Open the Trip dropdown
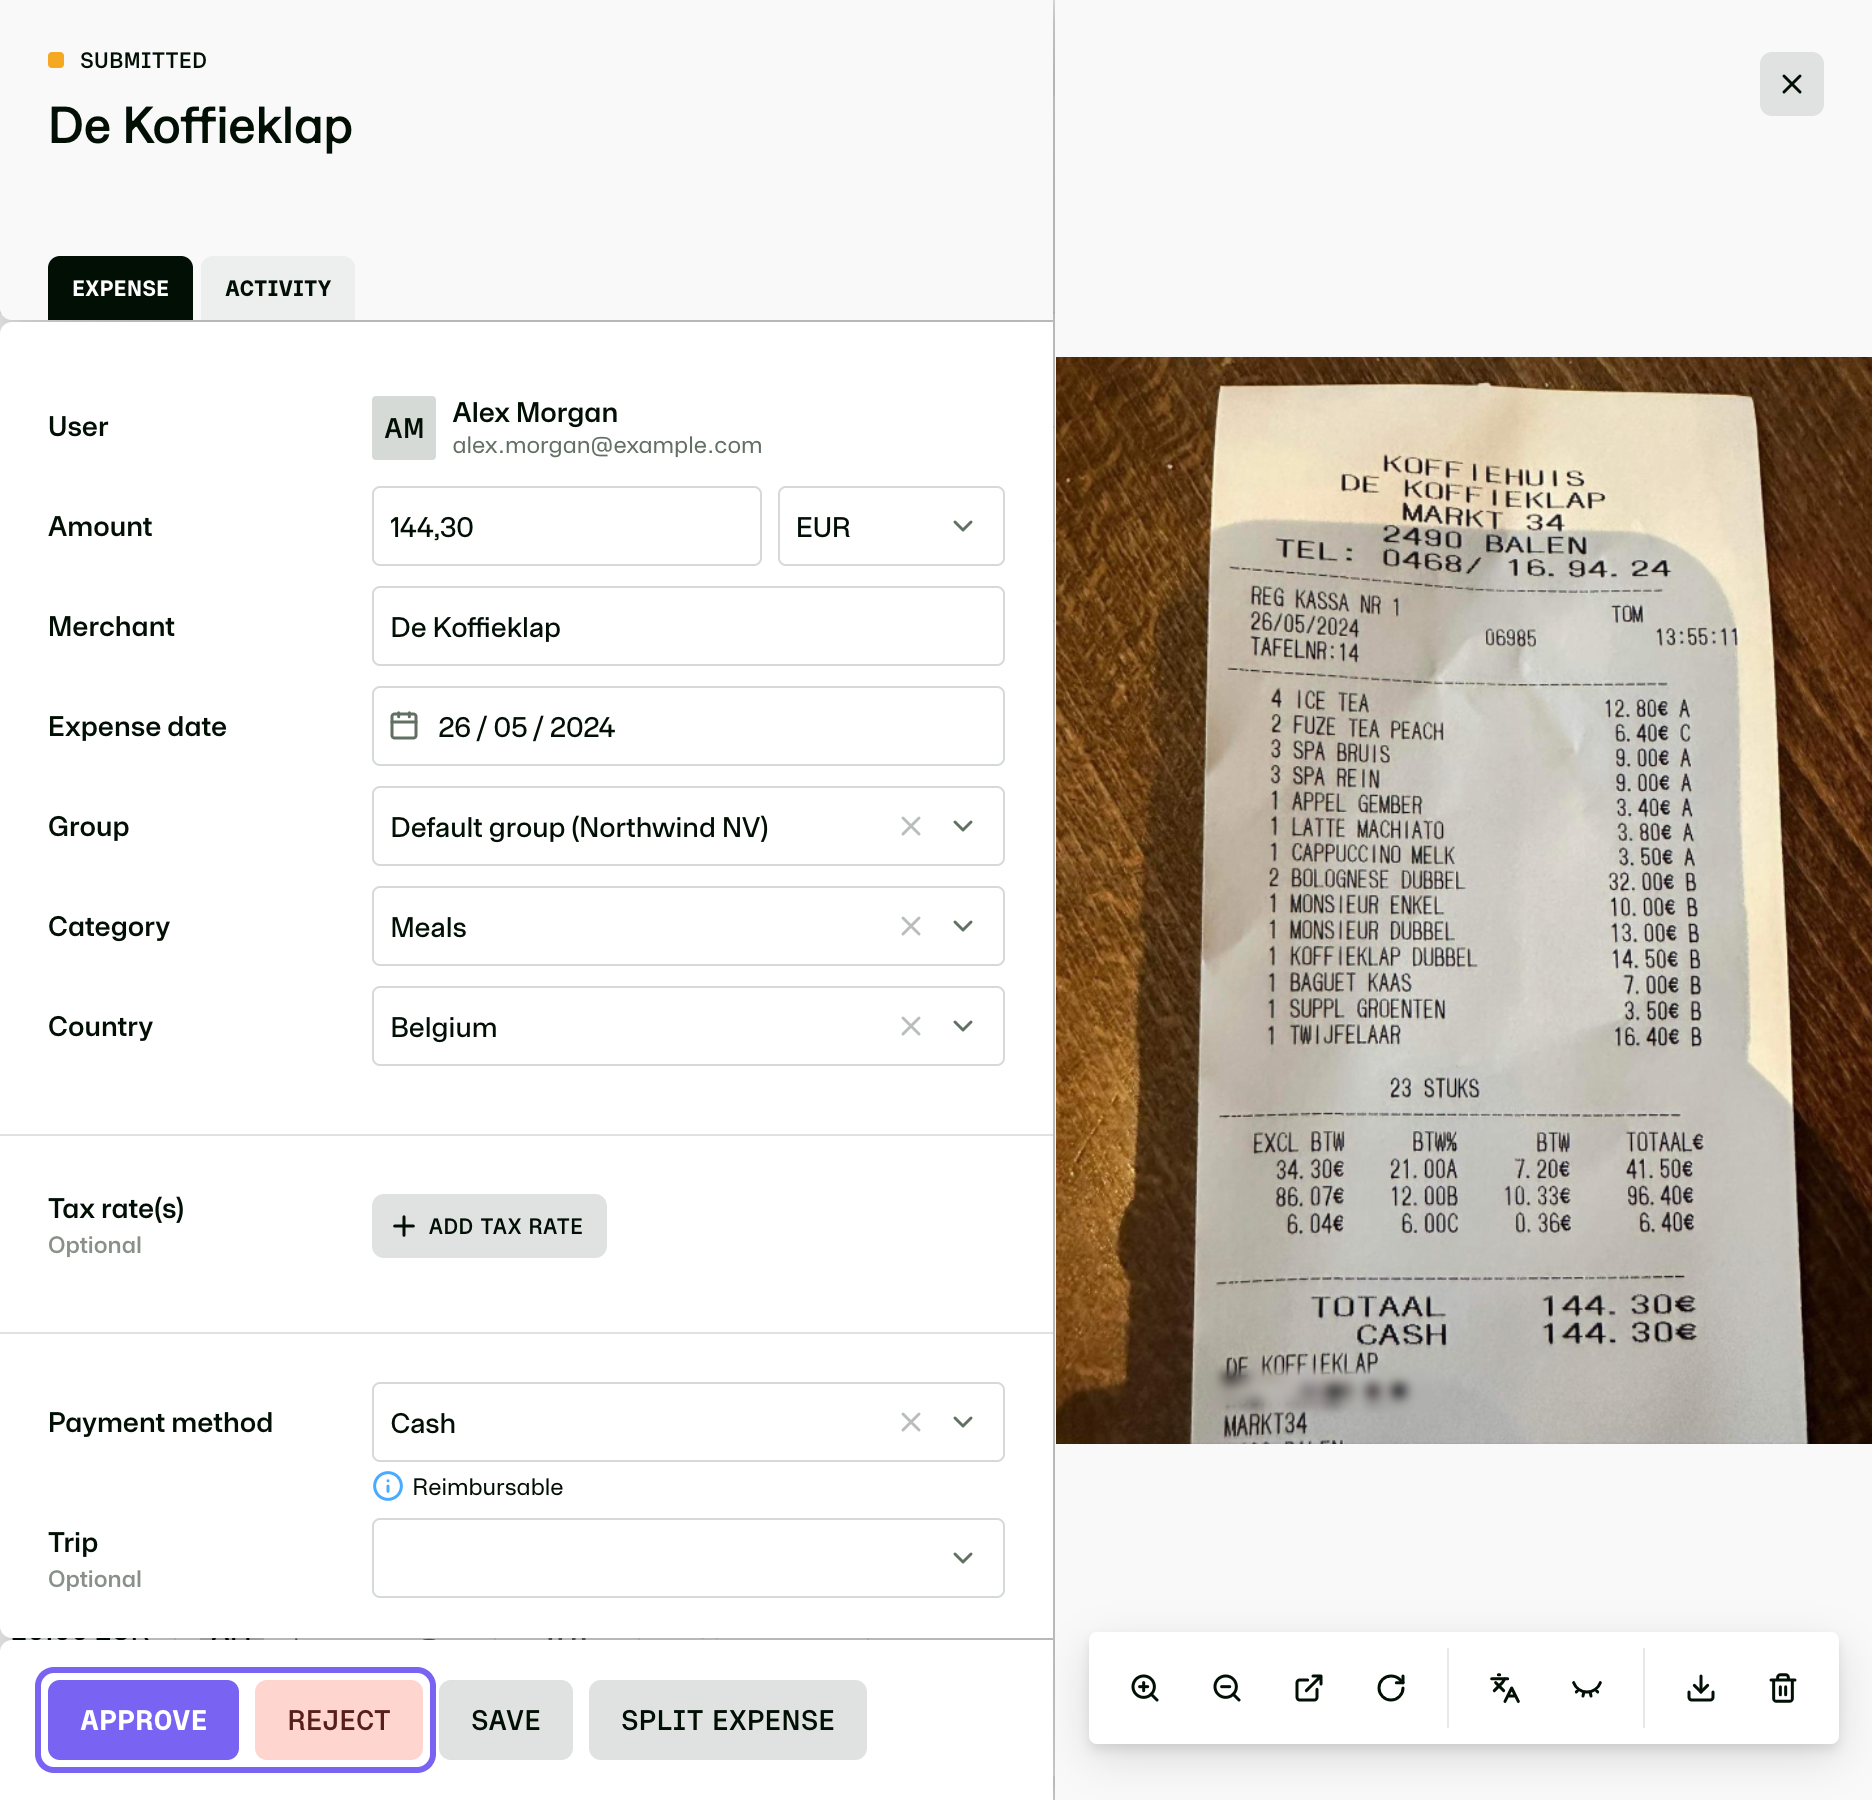1872x1800 pixels. [x=688, y=1558]
